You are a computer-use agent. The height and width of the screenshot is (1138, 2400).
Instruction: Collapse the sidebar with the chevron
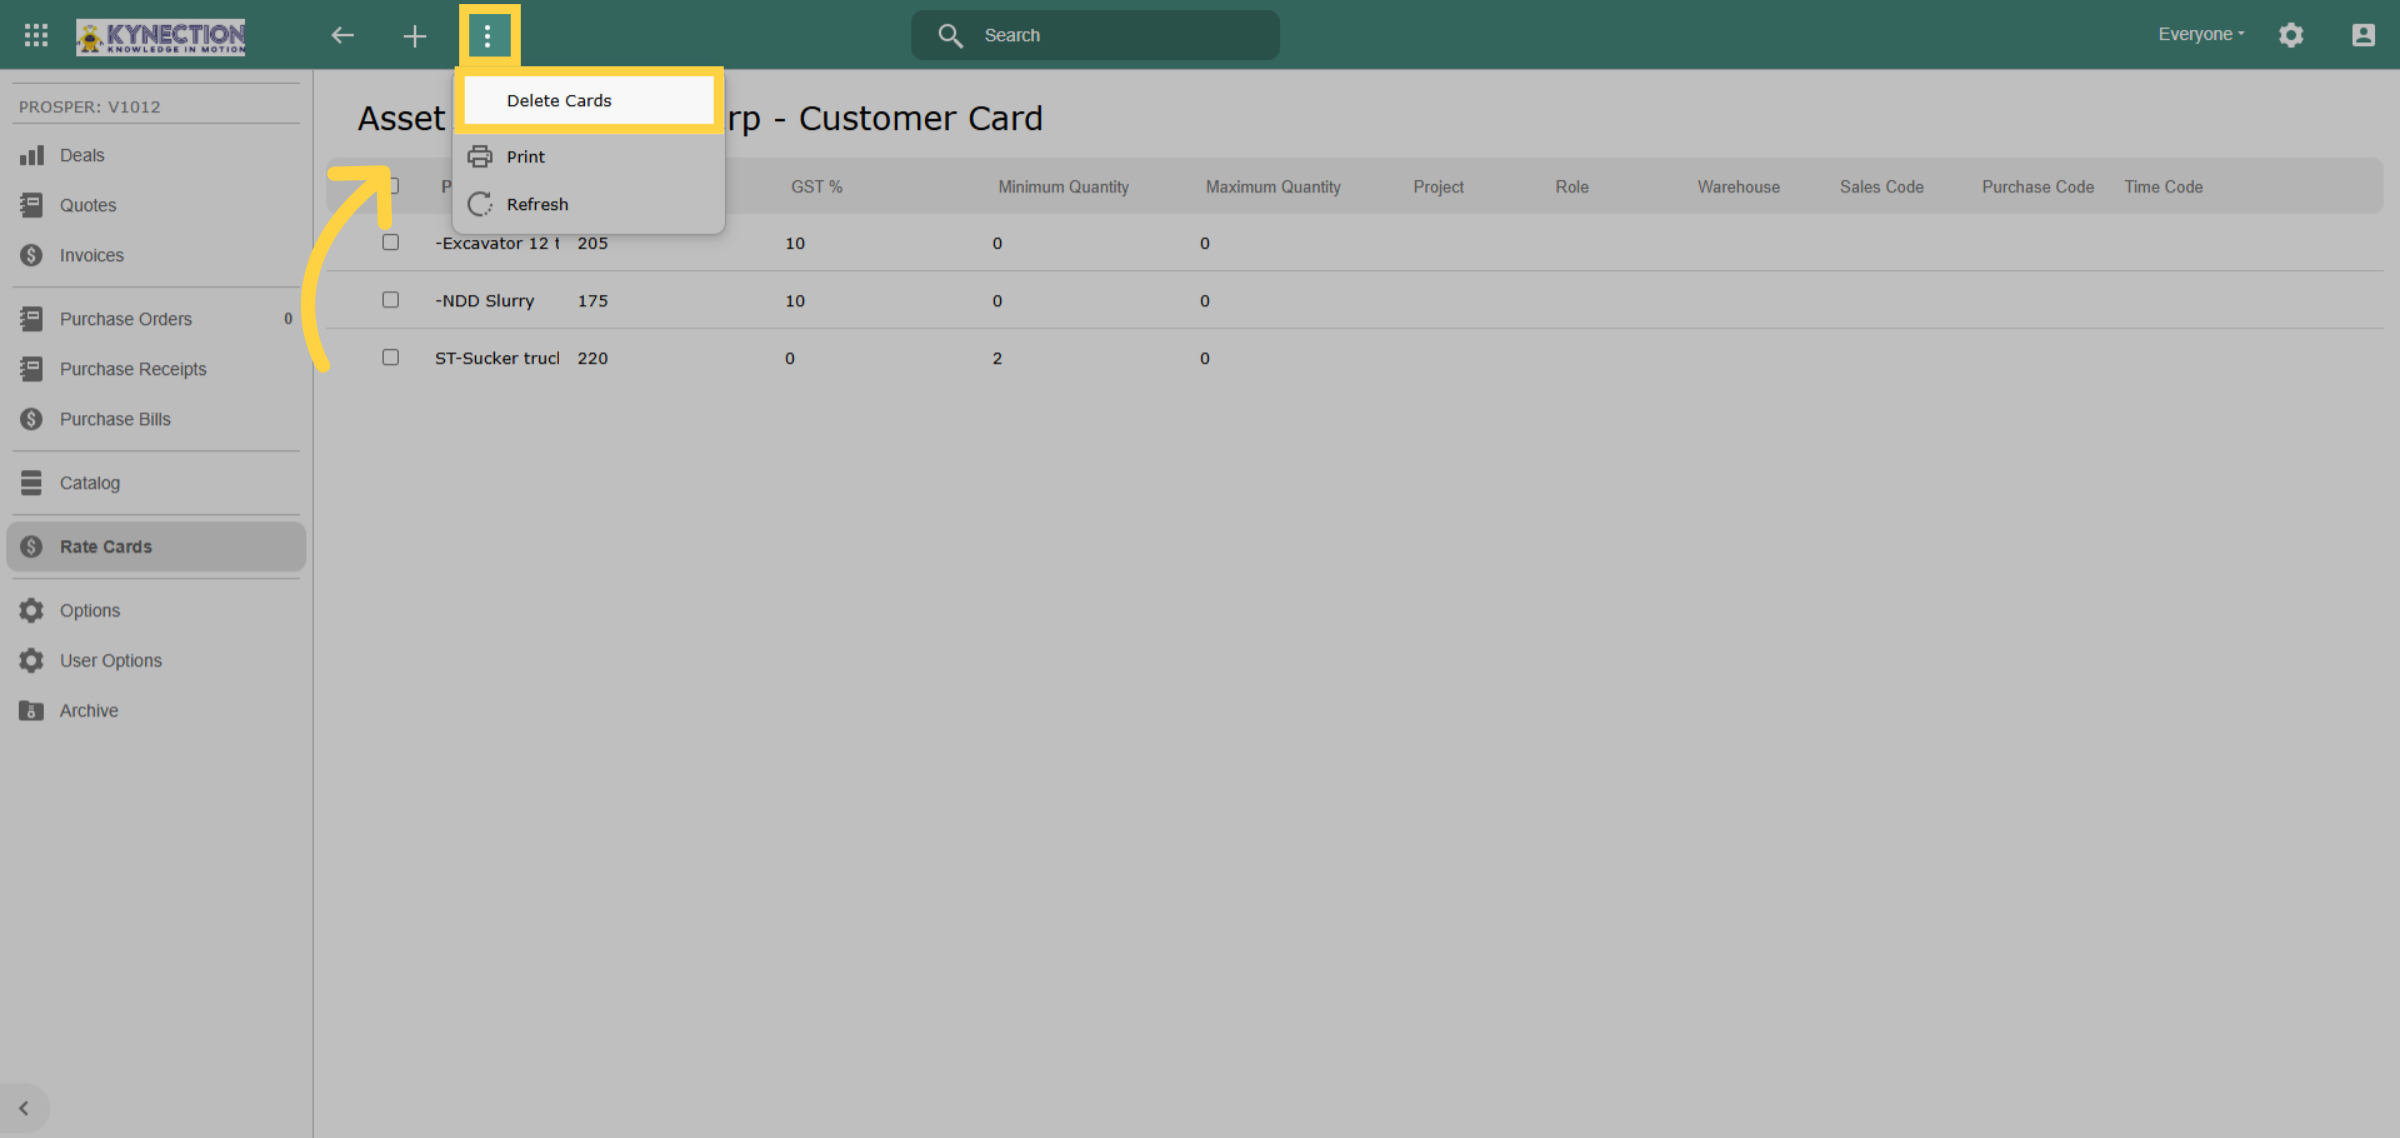point(24,1108)
